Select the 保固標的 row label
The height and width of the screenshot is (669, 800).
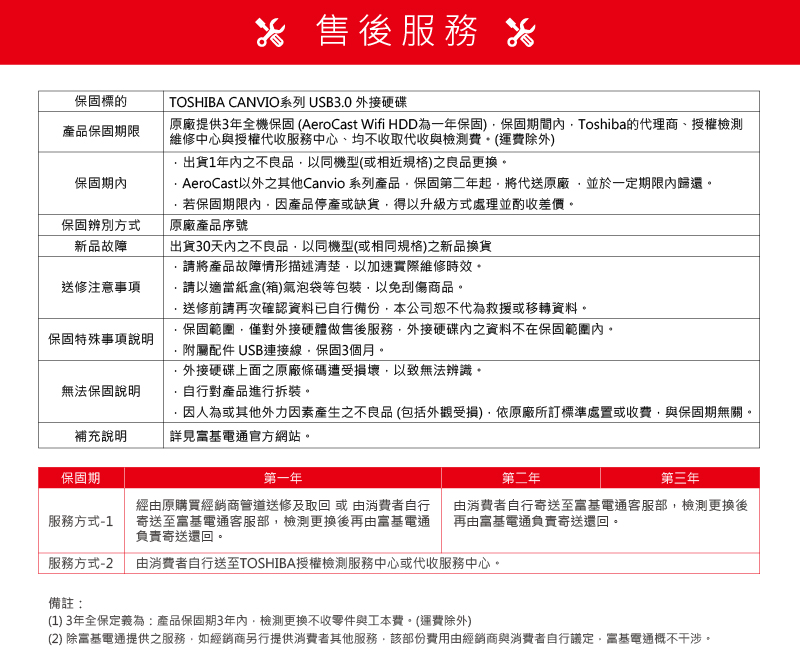101,102
